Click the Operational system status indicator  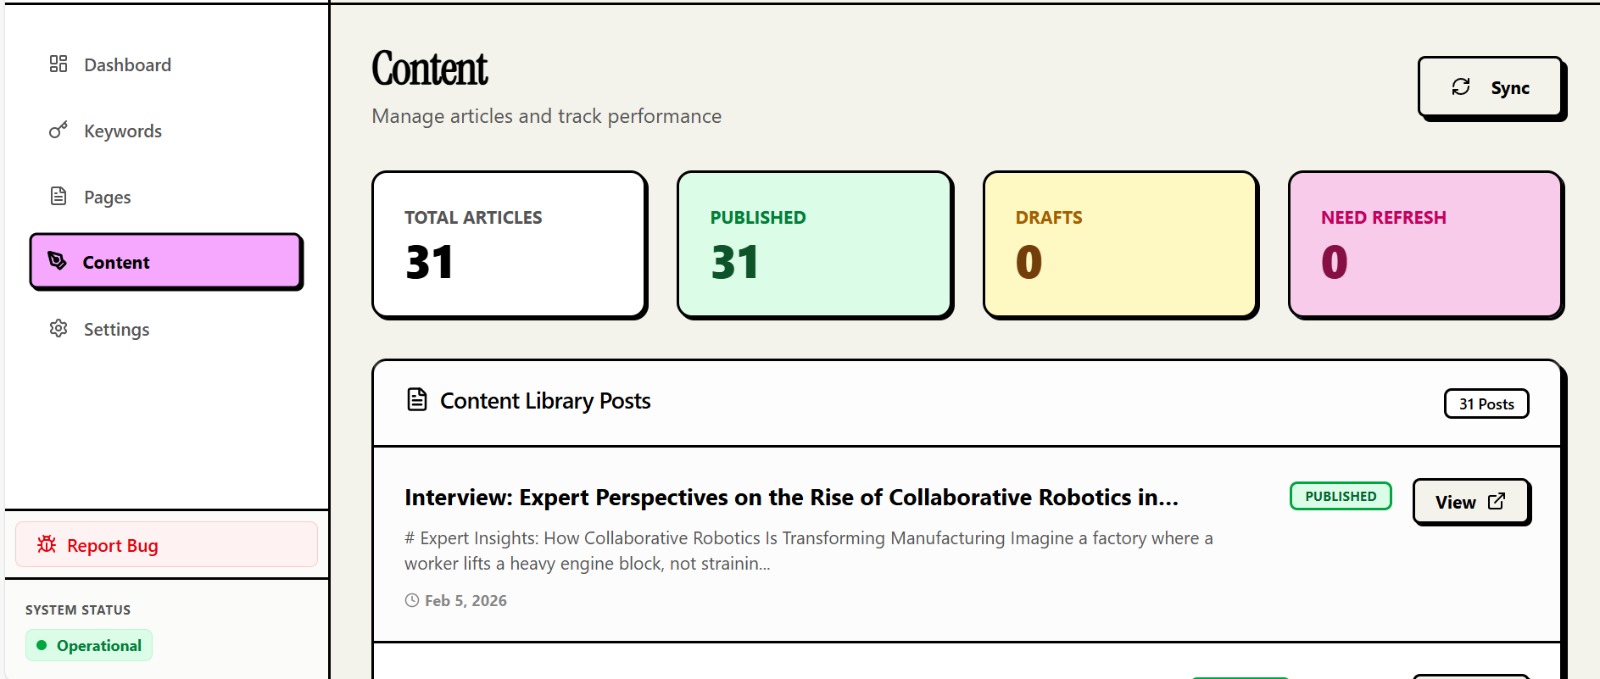(89, 645)
